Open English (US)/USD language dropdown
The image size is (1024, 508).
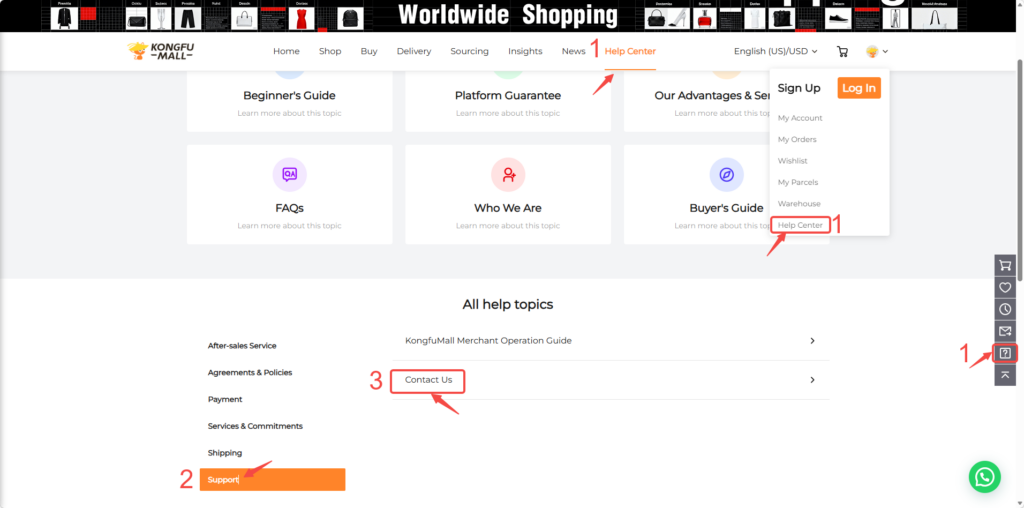[775, 52]
